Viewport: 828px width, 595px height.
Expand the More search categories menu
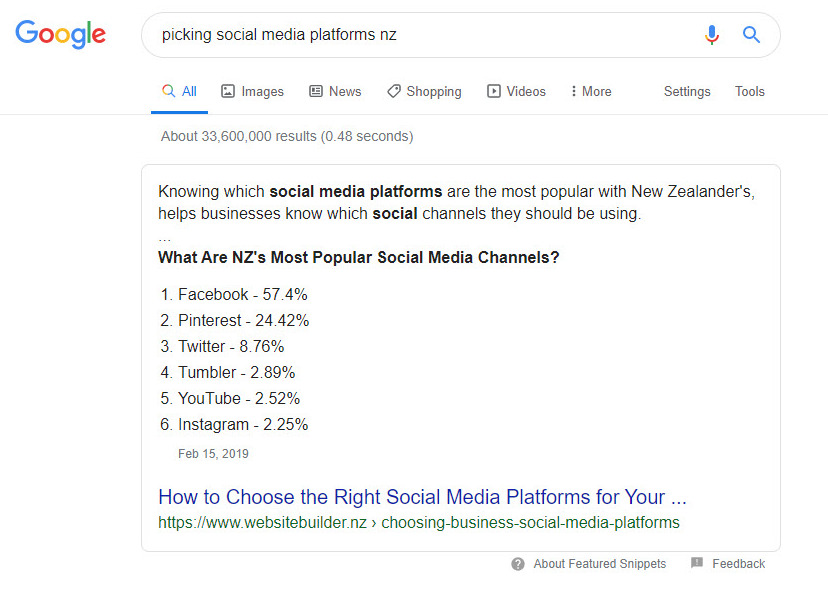point(591,91)
